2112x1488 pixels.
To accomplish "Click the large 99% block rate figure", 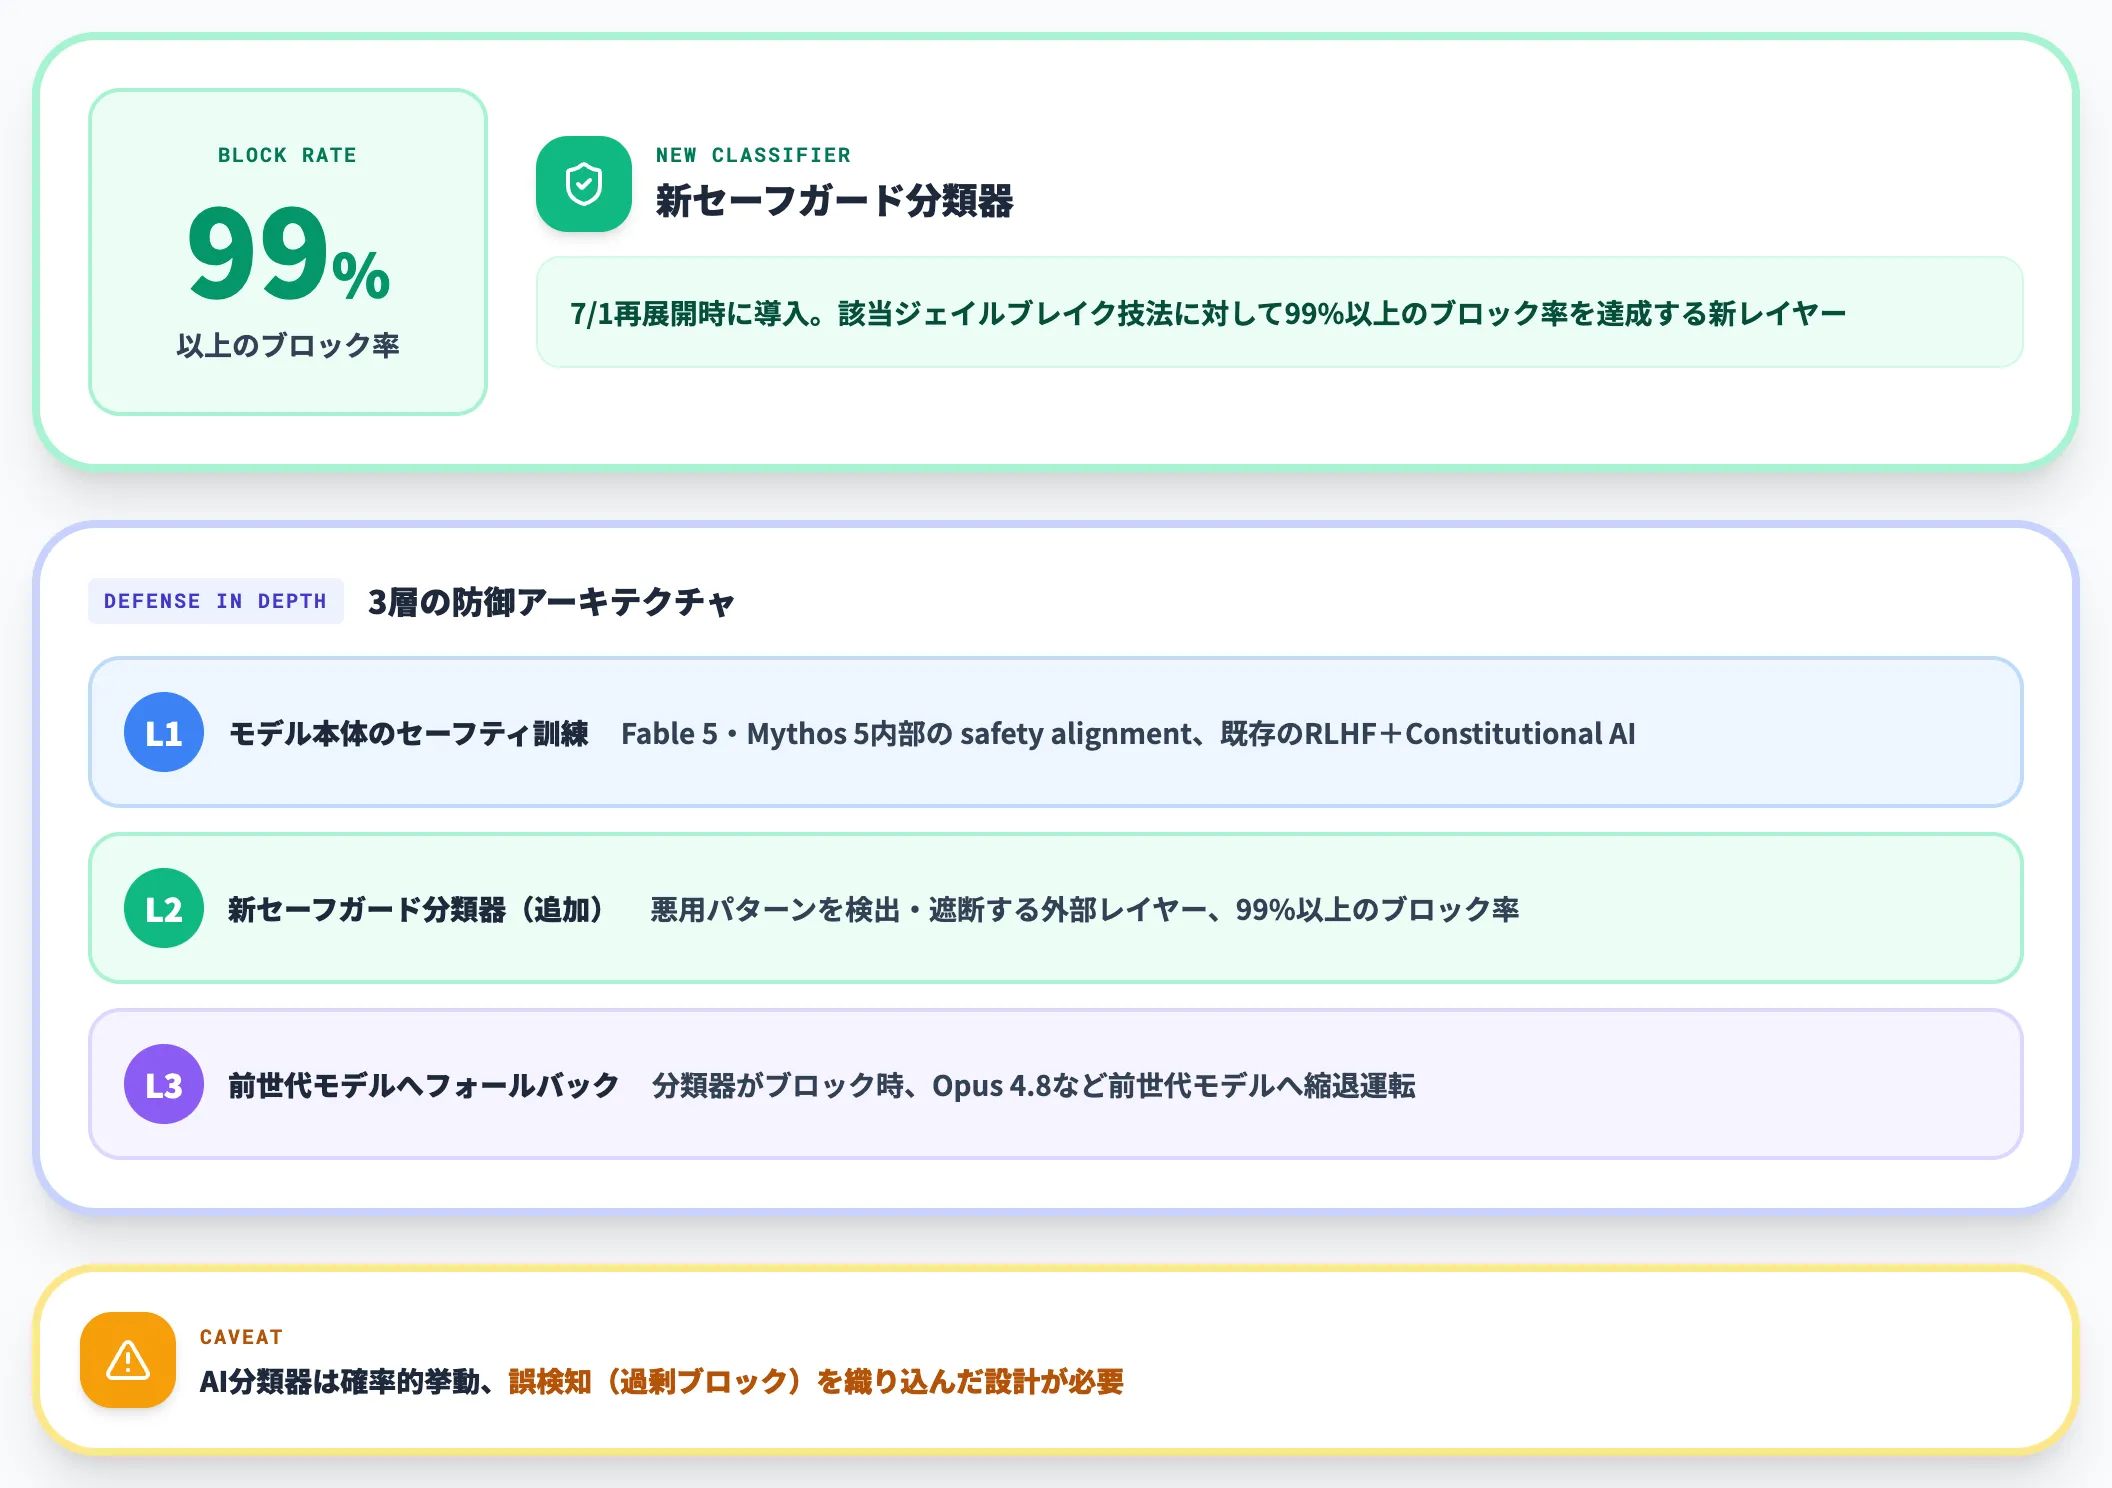I will [x=288, y=254].
